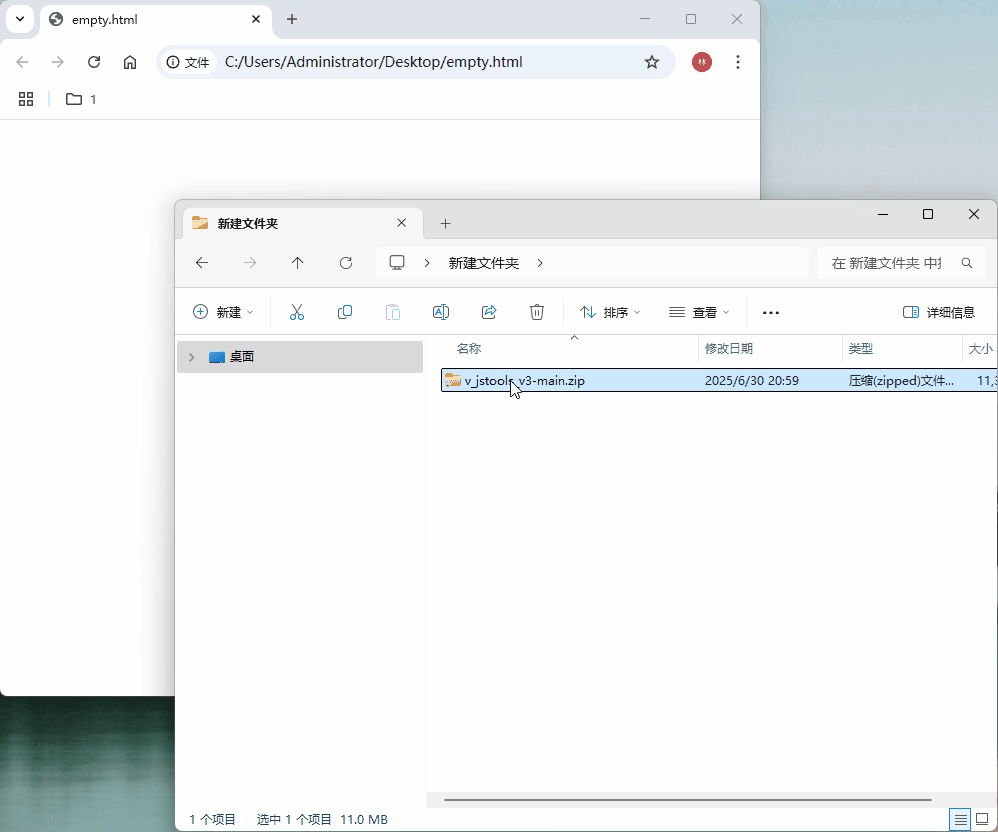
Task: Delete the selected file with trash icon
Action: pyautogui.click(x=537, y=312)
